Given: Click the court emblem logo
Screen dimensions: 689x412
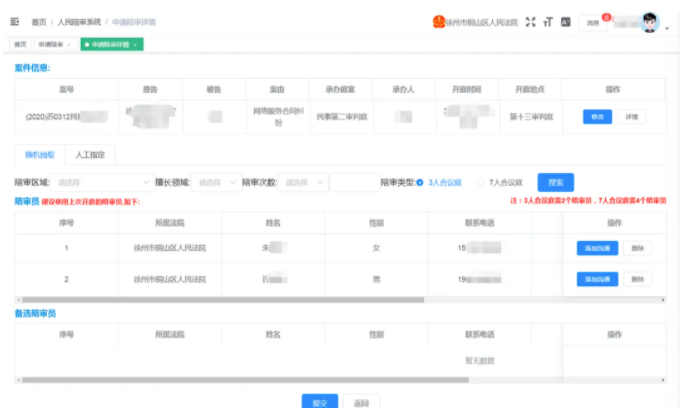Looking at the screenshot, I should 438,21.
